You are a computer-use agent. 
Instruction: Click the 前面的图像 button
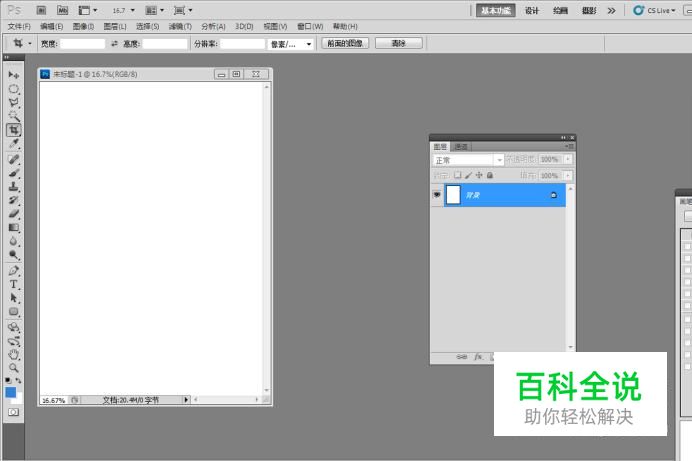point(345,43)
